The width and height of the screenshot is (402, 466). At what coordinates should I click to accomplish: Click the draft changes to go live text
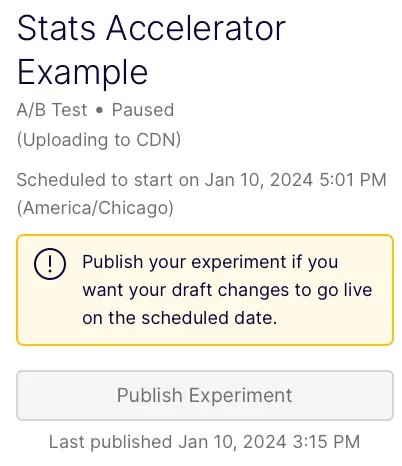[x=272, y=290]
